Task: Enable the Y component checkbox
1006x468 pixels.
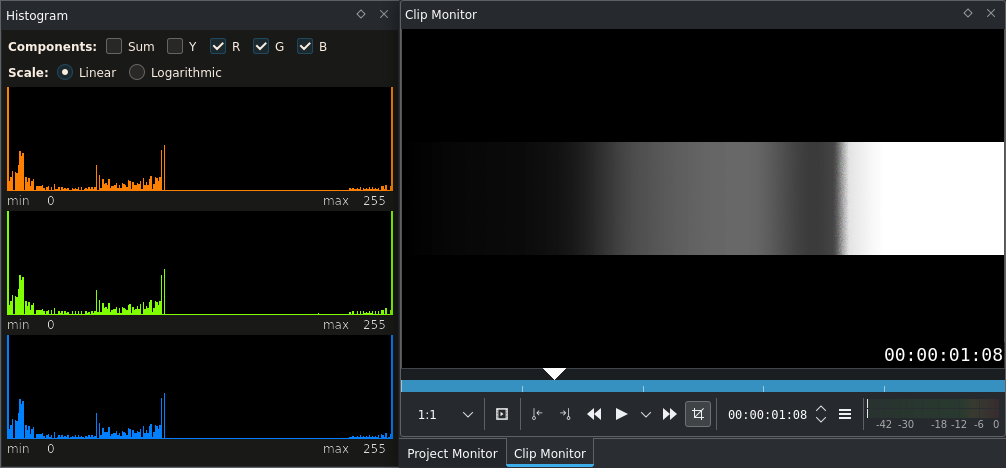Action: tap(175, 46)
